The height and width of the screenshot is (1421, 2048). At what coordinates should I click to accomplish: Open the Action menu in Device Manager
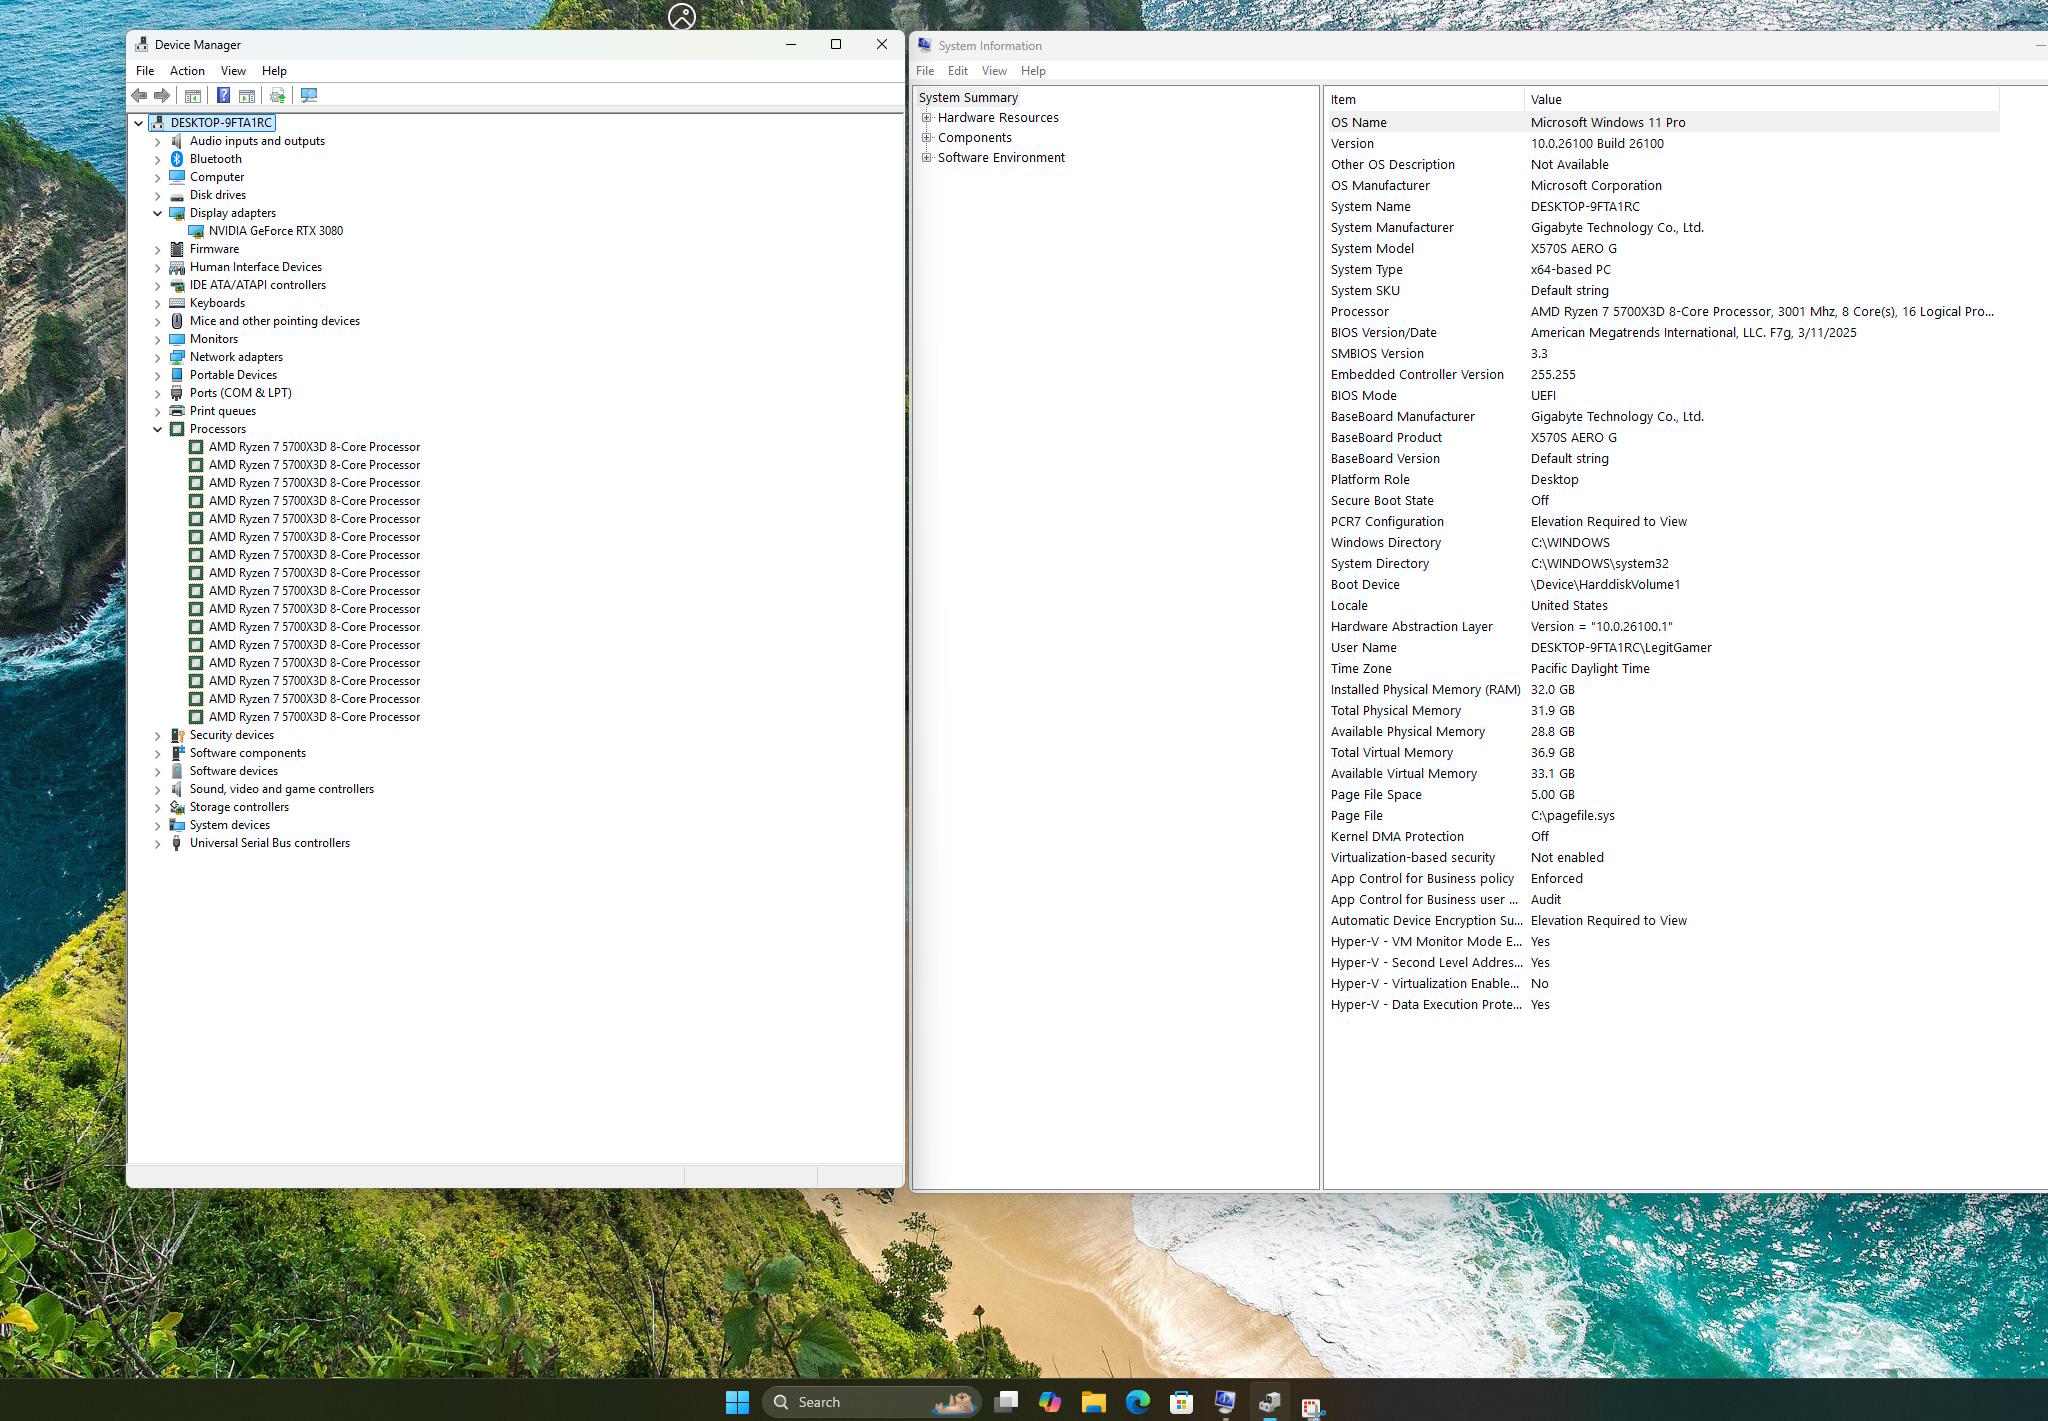[x=187, y=71]
